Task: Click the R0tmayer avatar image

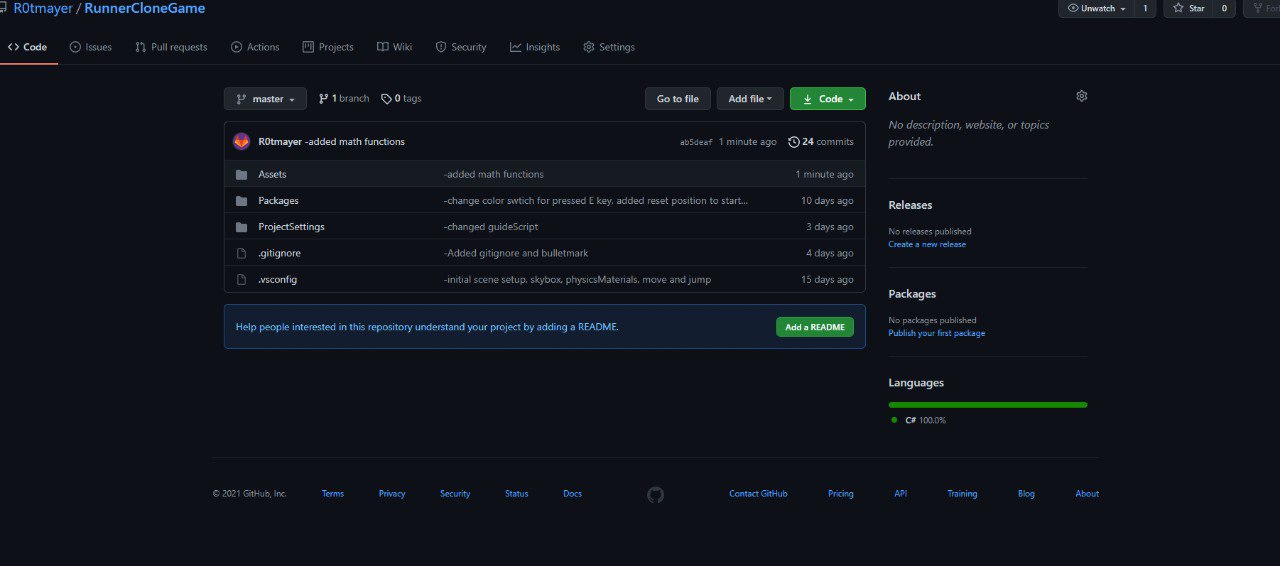Action: pos(241,141)
